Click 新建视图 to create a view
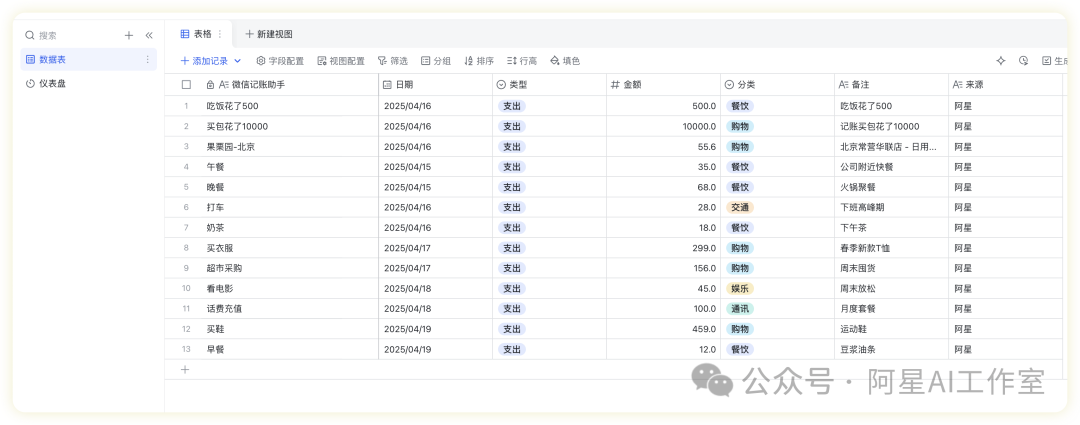Viewport: 1080px width, 425px height. (x=268, y=34)
